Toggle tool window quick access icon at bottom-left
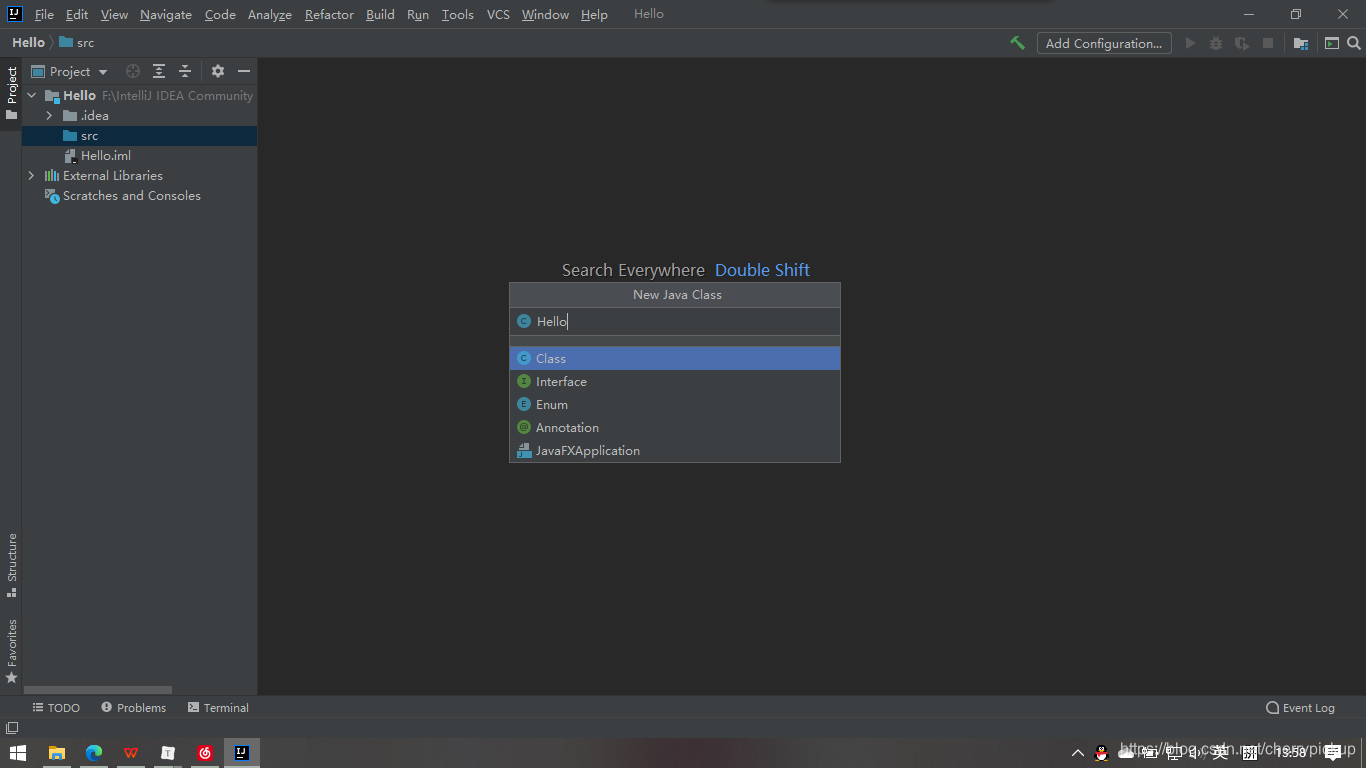 click(12, 728)
